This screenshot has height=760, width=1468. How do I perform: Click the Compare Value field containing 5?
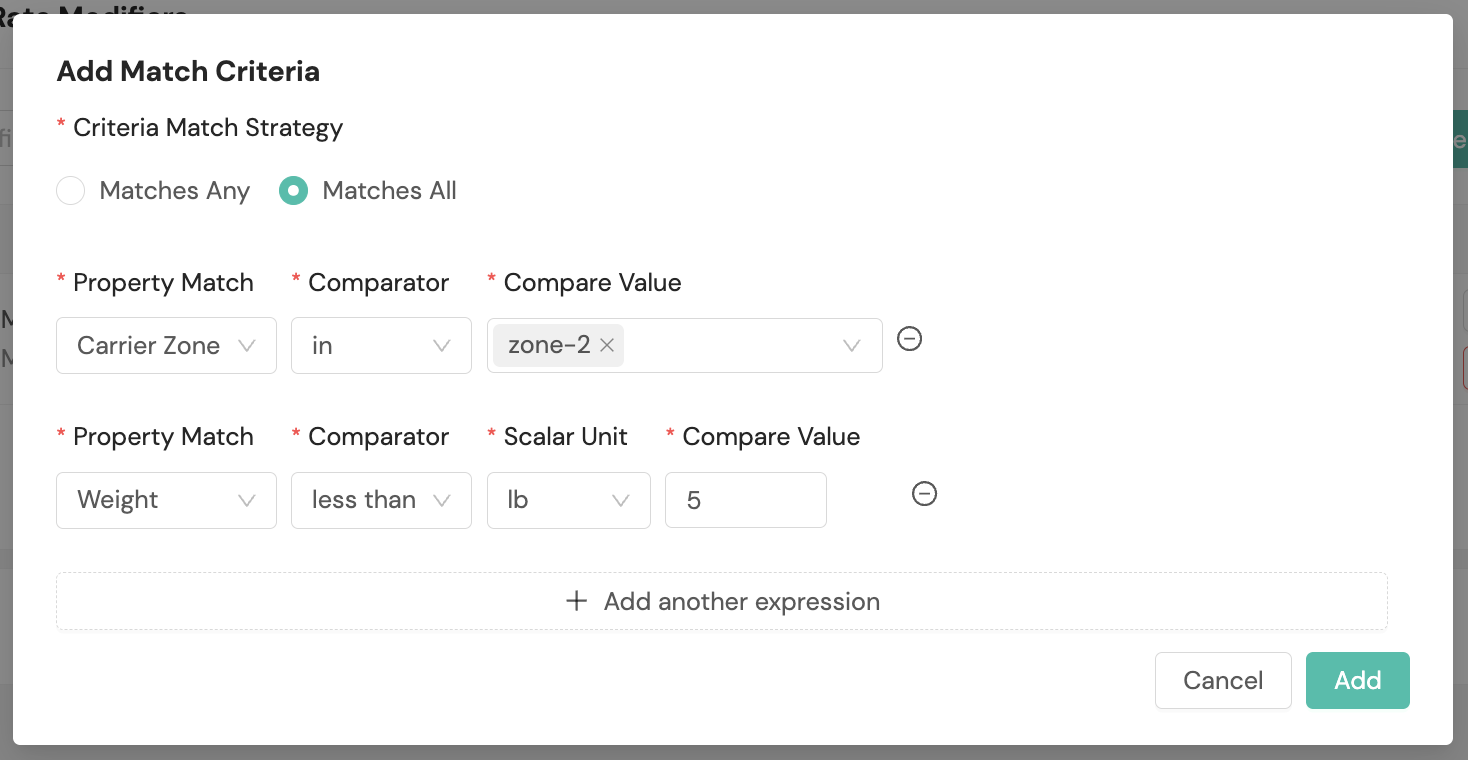[746, 499]
